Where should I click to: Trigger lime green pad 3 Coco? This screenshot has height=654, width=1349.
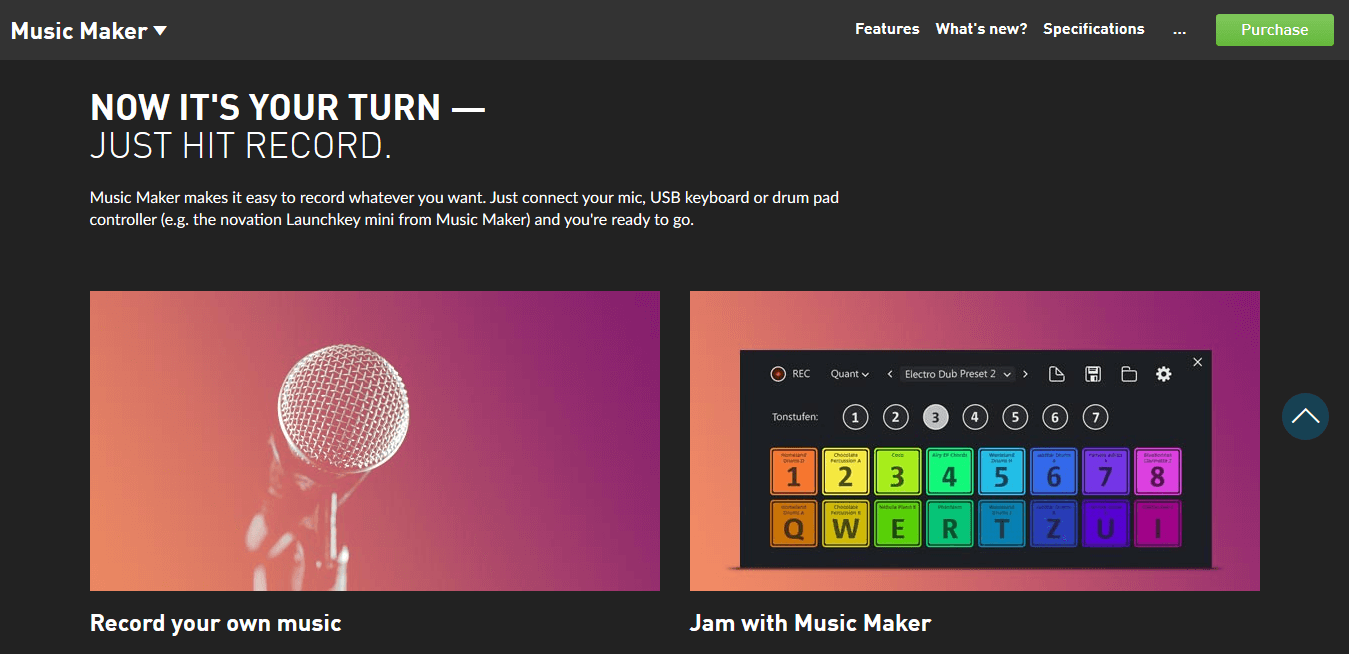click(x=898, y=471)
